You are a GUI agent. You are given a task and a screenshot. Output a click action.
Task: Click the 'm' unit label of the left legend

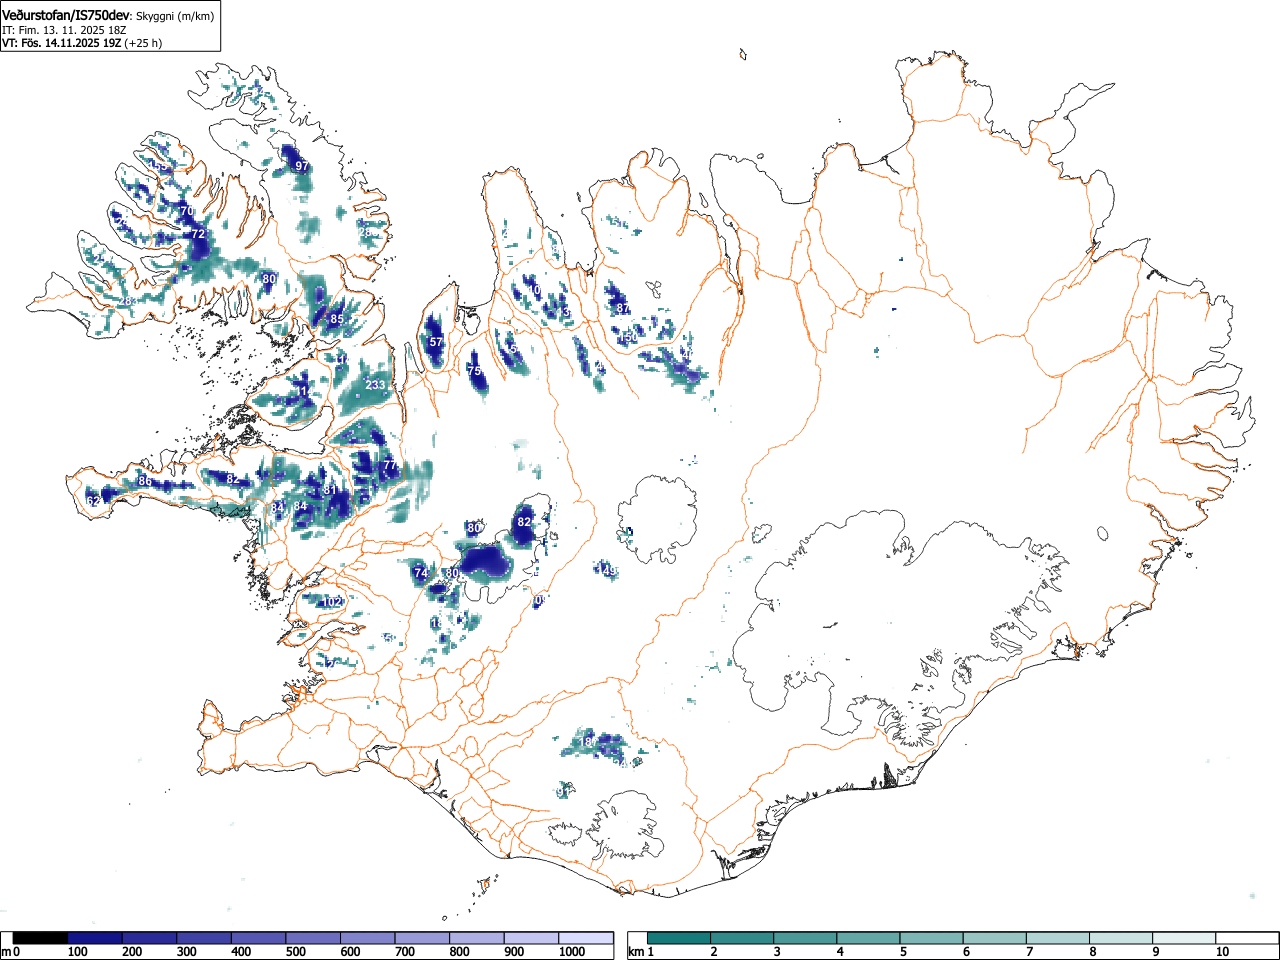pyautogui.click(x=6, y=952)
